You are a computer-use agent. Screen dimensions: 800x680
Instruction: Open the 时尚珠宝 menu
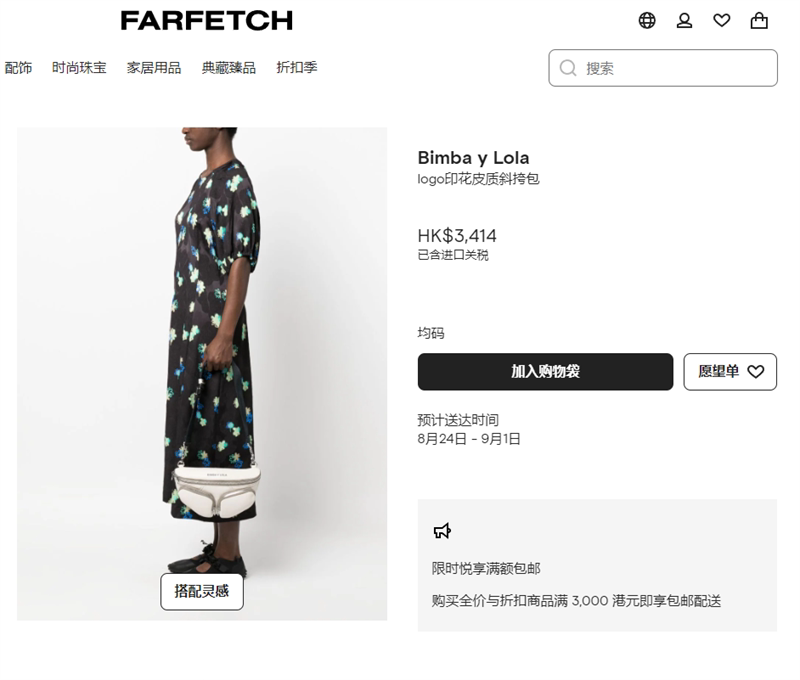(79, 67)
